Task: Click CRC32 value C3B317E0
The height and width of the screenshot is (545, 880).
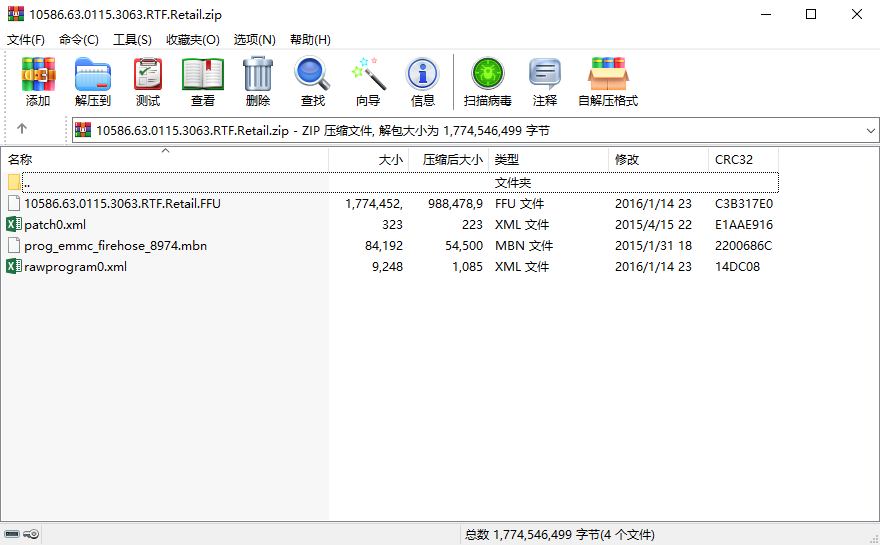Action: [x=744, y=203]
